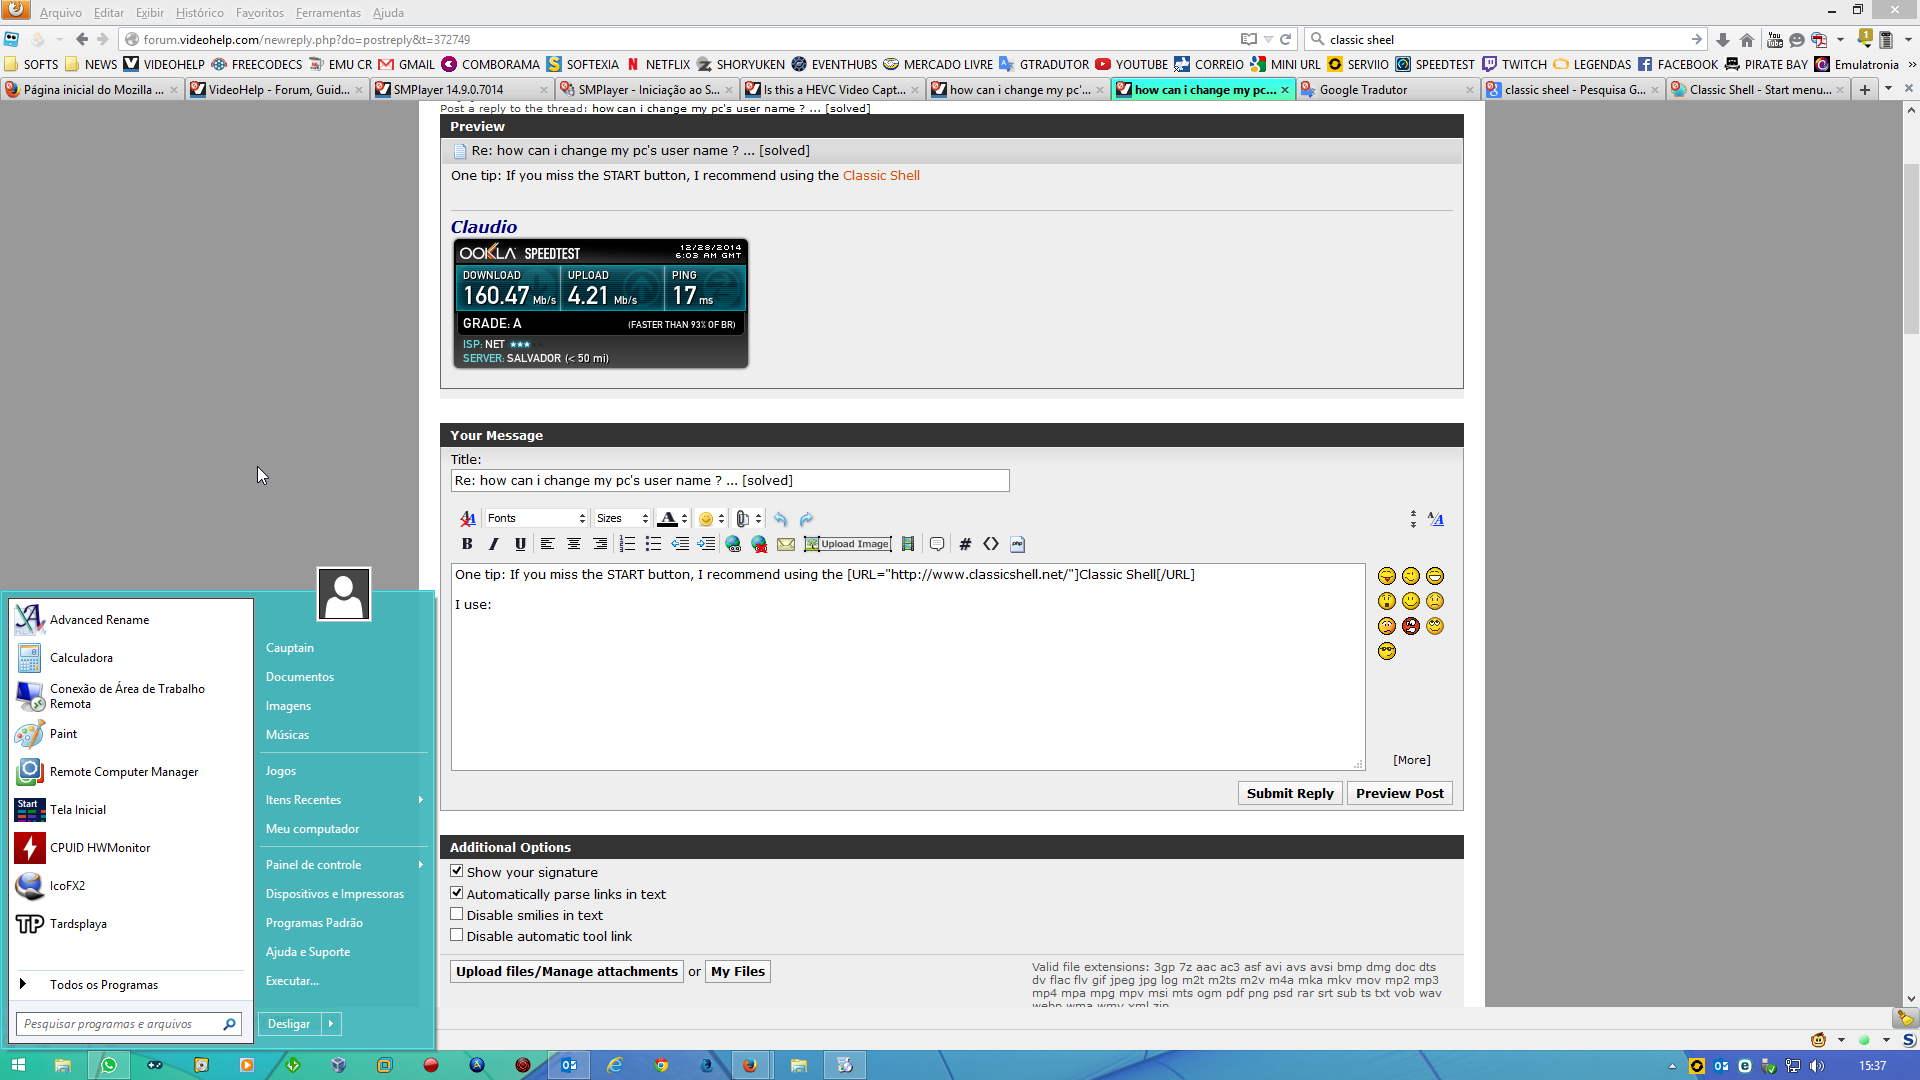Click the Upload Image toolbar button

tap(847, 544)
